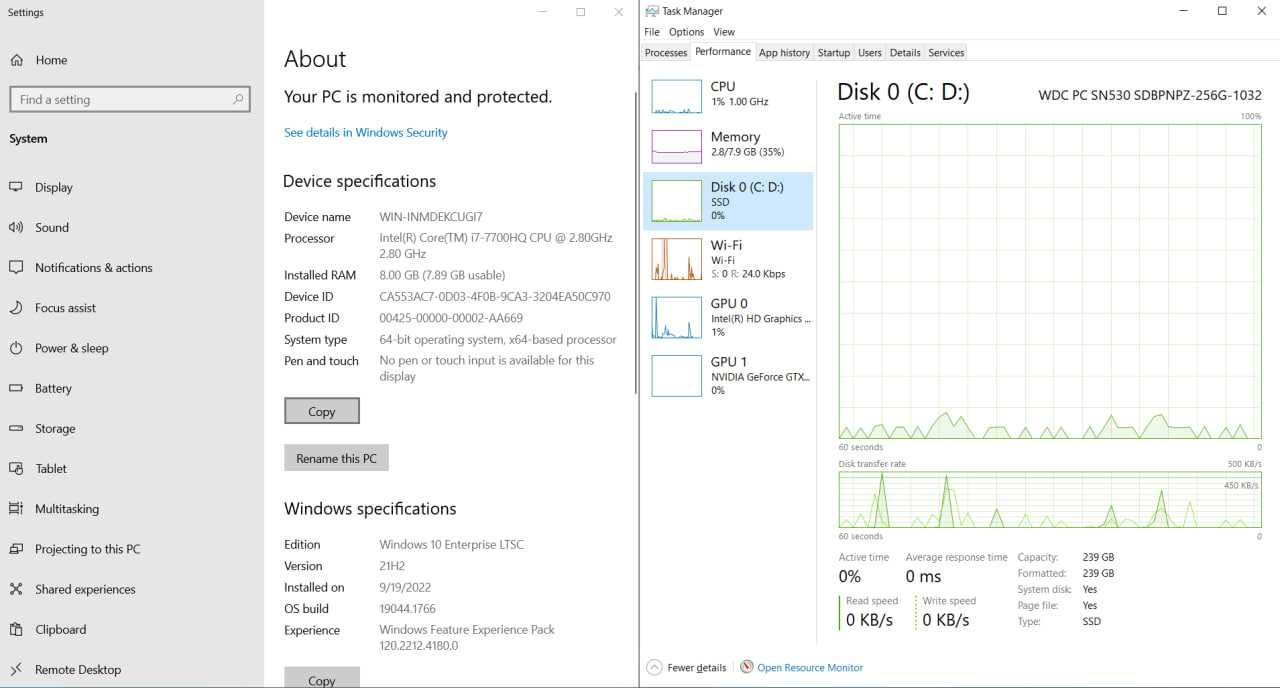Select the GPU 0 graph thumbnail
This screenshot has width=1280, height=688.
pyautogui.click(x=677, y=317)
